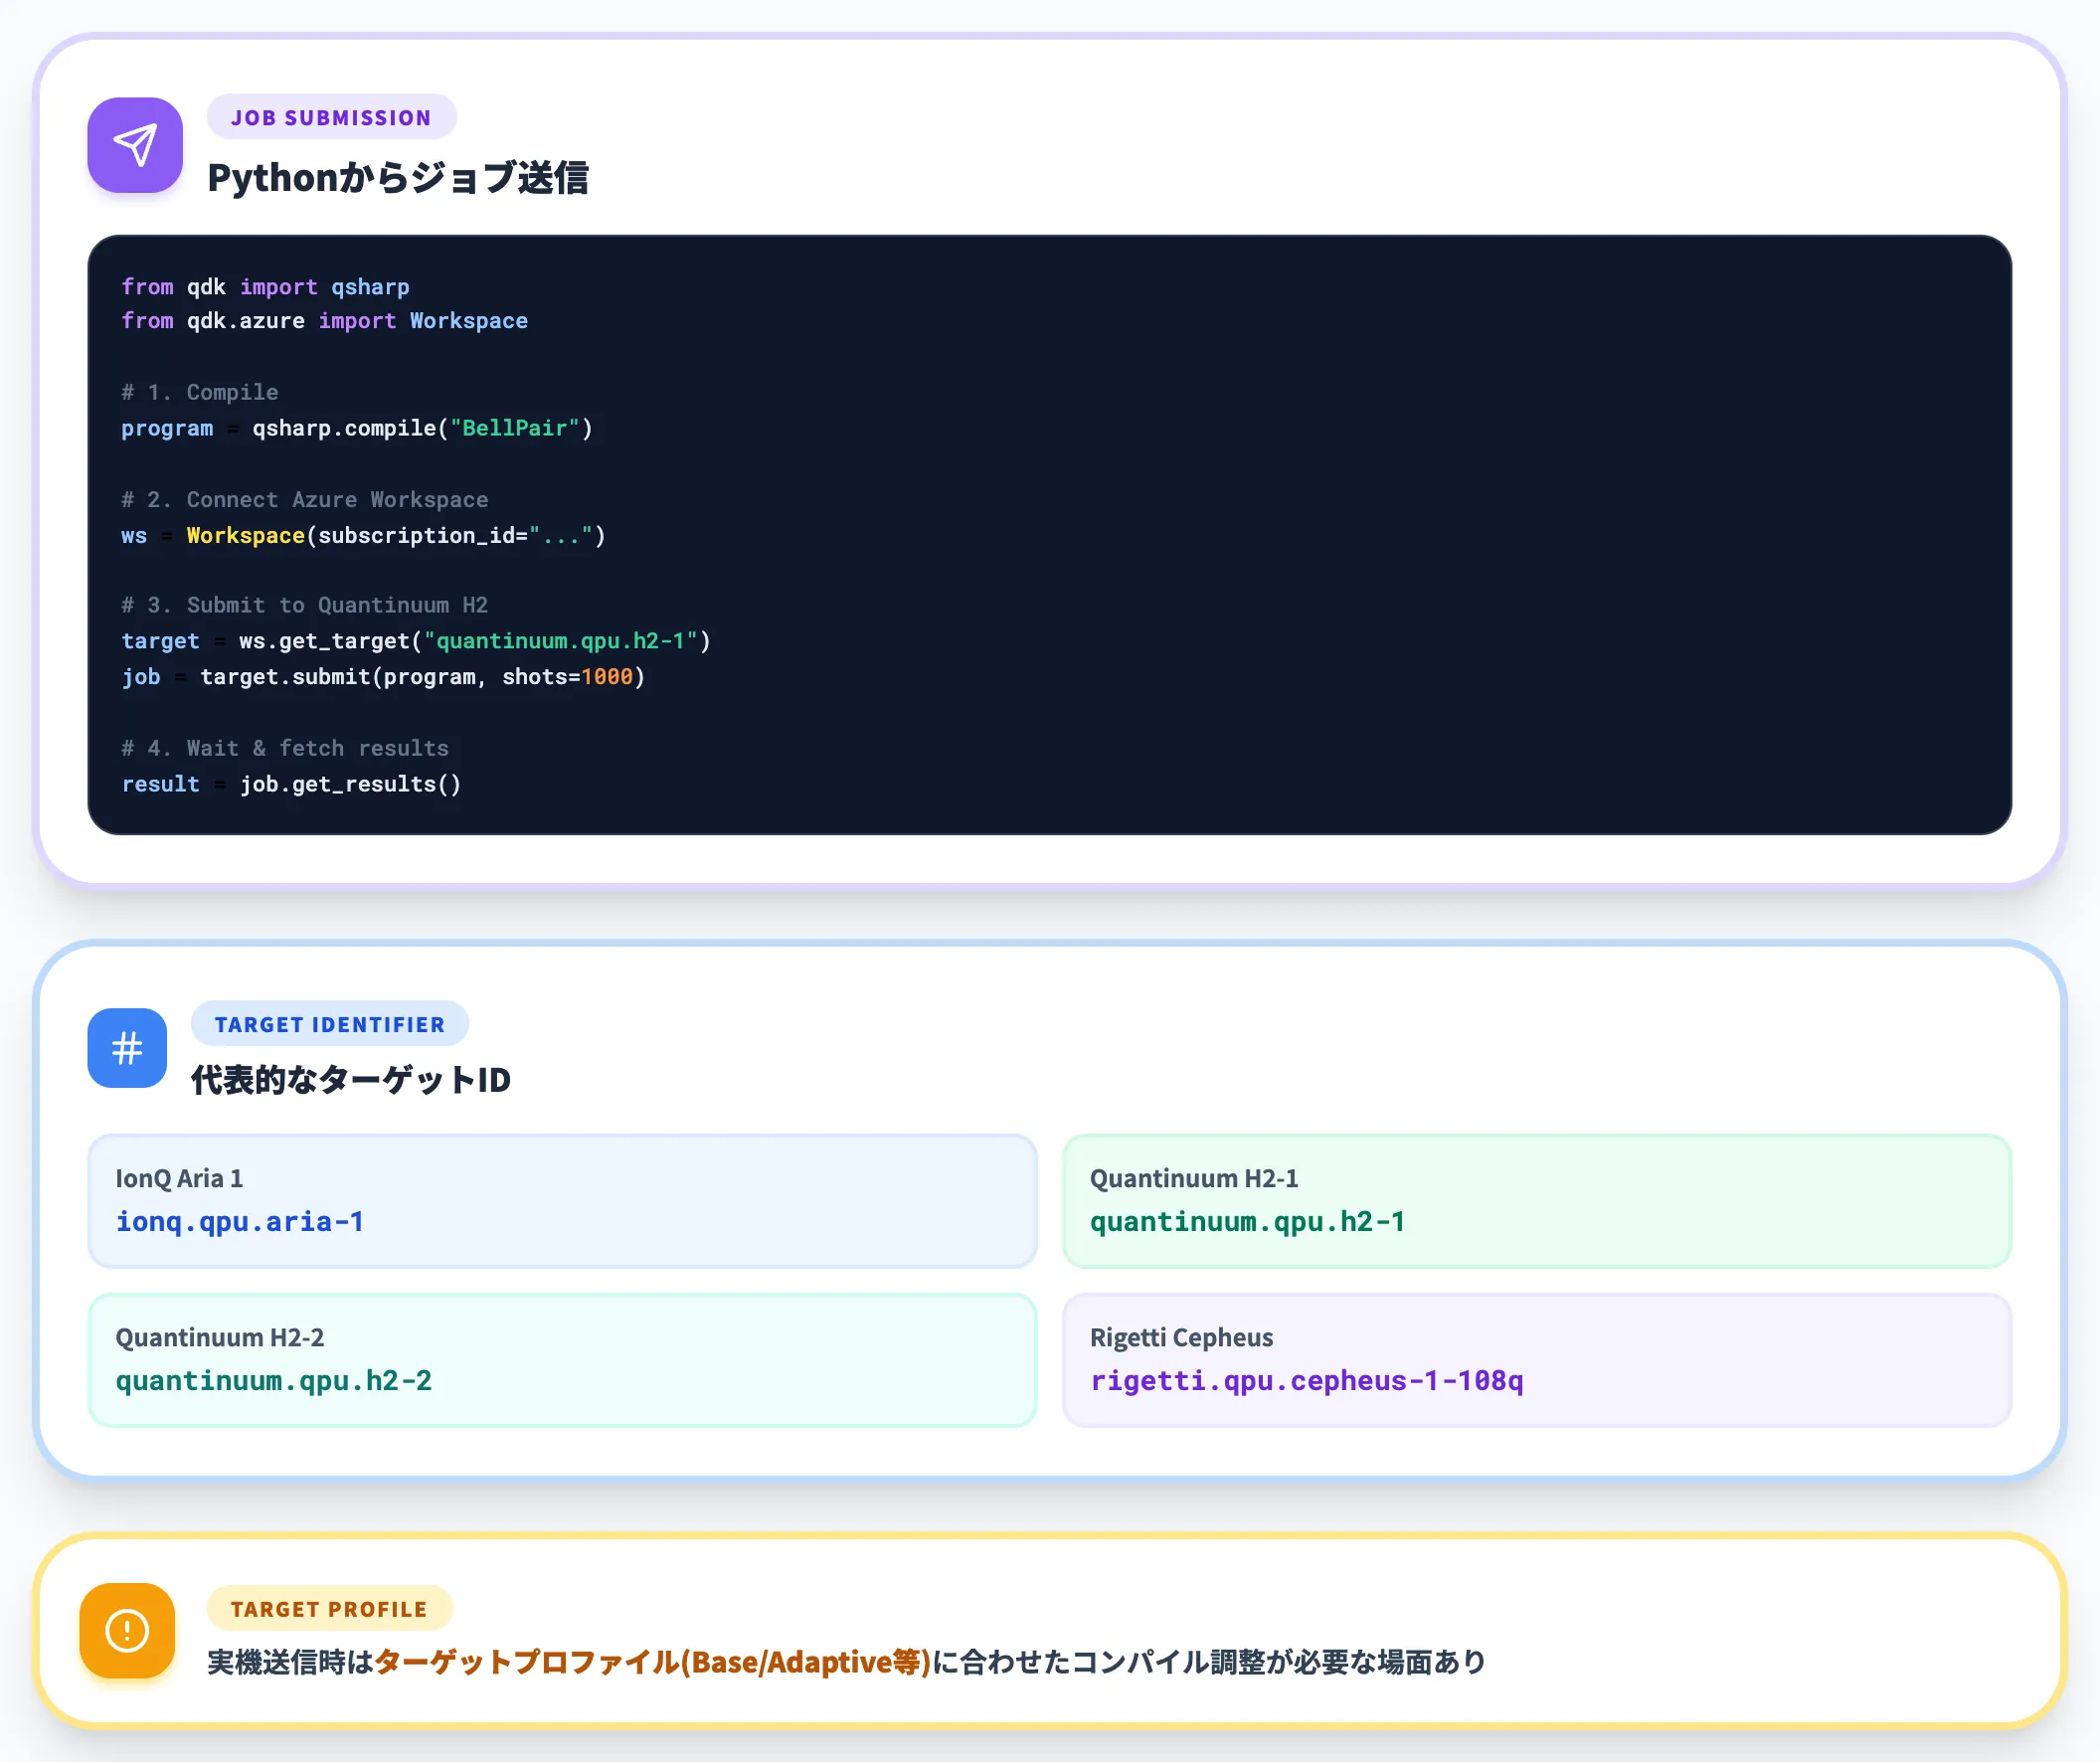The width and height of the screenshot is (2100, 1762).
Task: Click the qsharp.compile("BellPair") code line
Action: pos(357,428)
